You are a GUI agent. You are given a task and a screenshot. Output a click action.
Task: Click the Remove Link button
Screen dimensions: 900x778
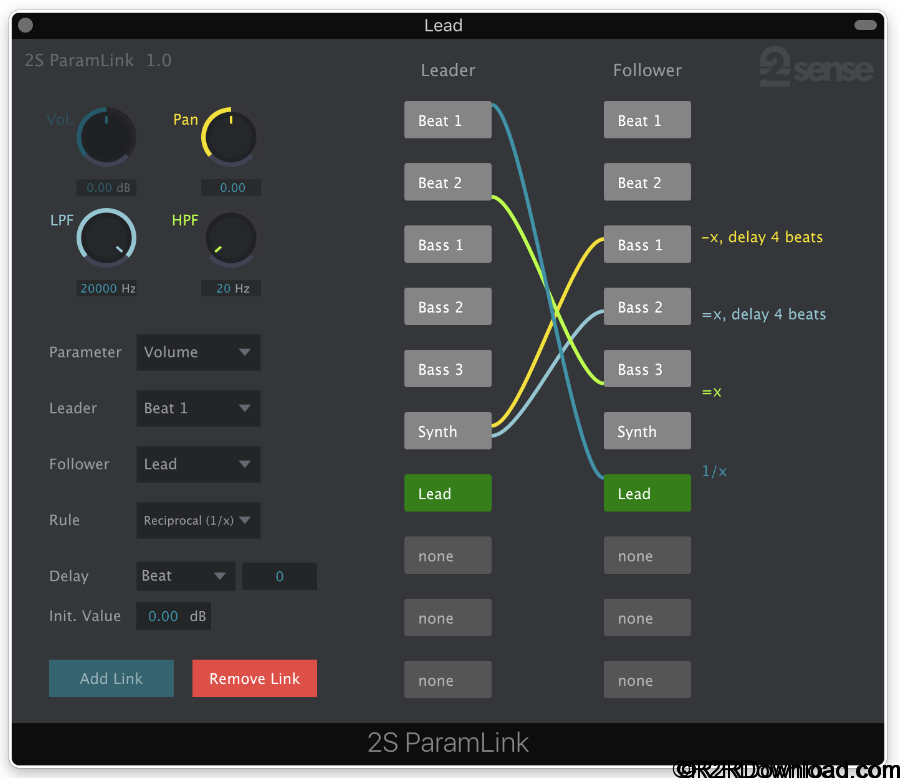[254, 679]
